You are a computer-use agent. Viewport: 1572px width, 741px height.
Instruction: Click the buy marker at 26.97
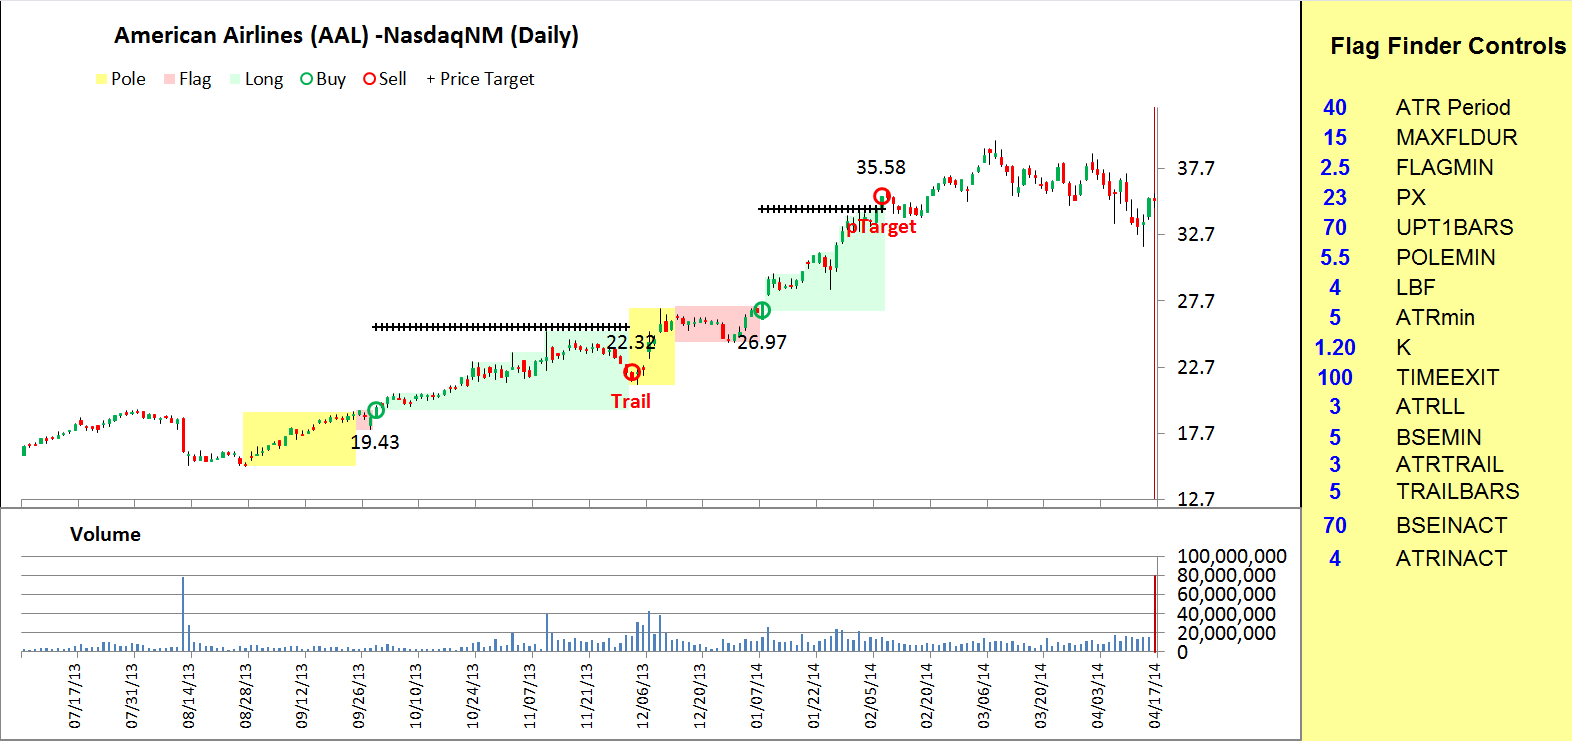(x=762, y=310)
